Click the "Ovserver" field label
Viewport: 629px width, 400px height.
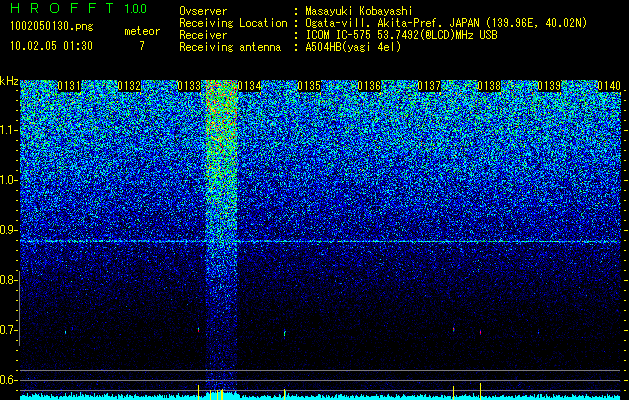203,11
